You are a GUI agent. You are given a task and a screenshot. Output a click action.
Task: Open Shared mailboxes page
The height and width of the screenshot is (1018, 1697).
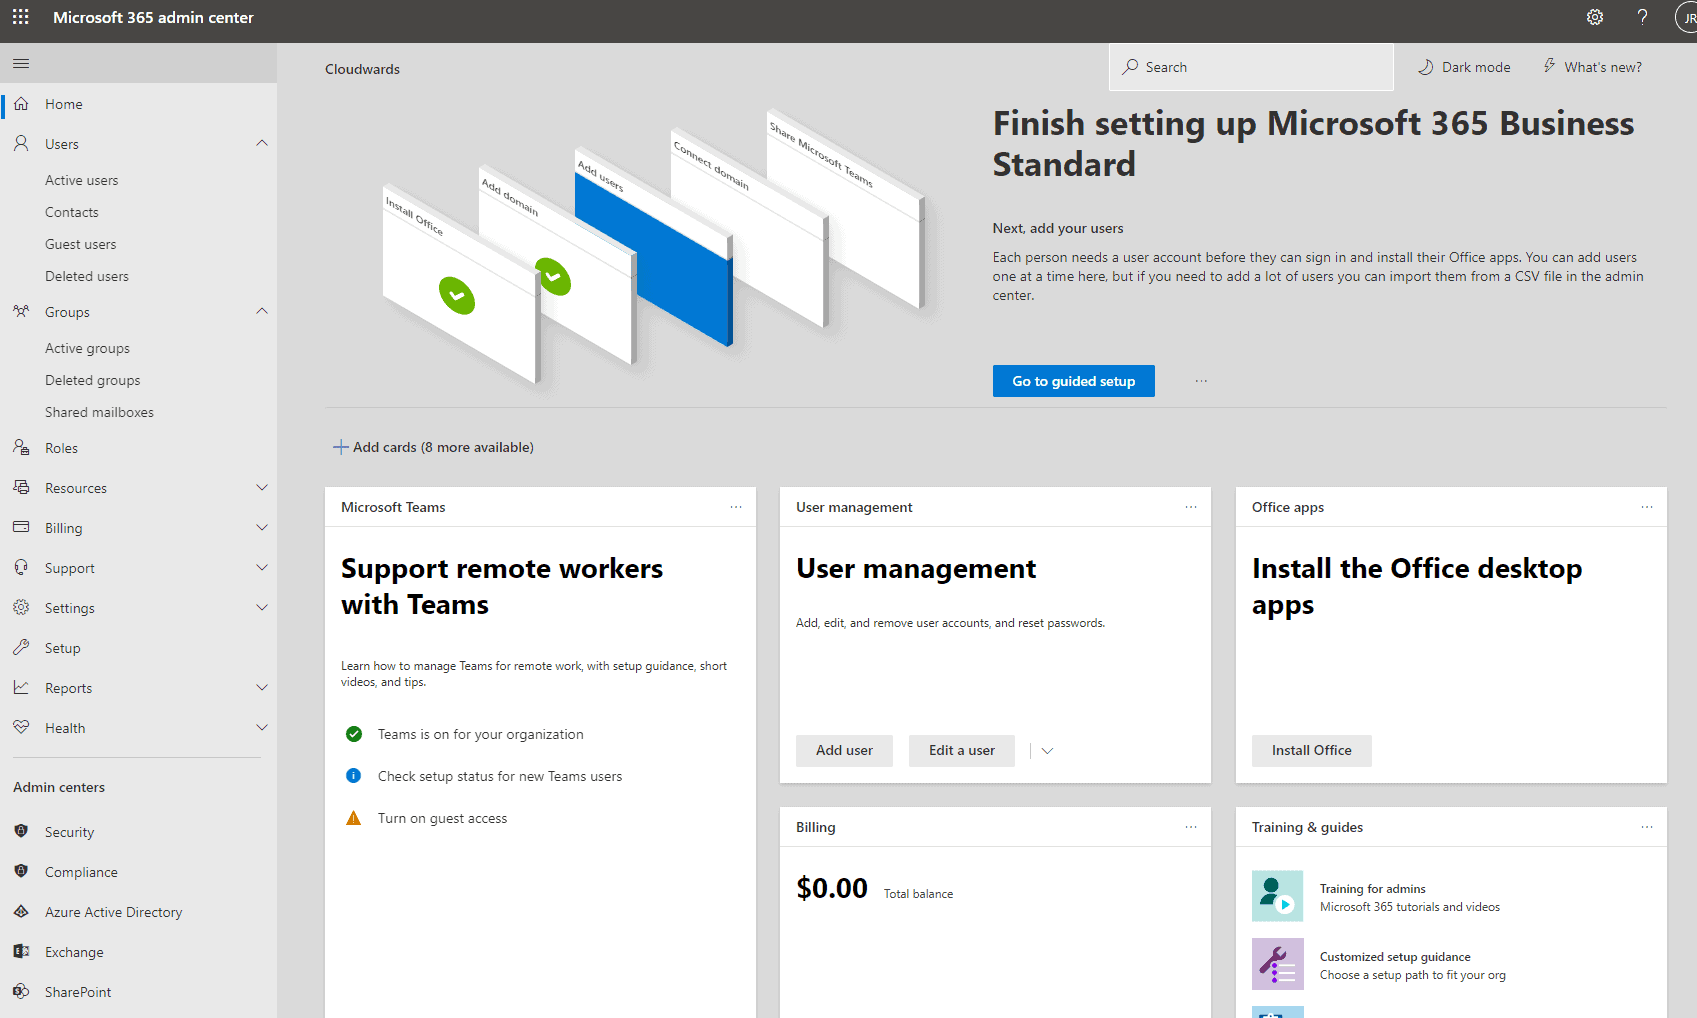coord(100,412)
